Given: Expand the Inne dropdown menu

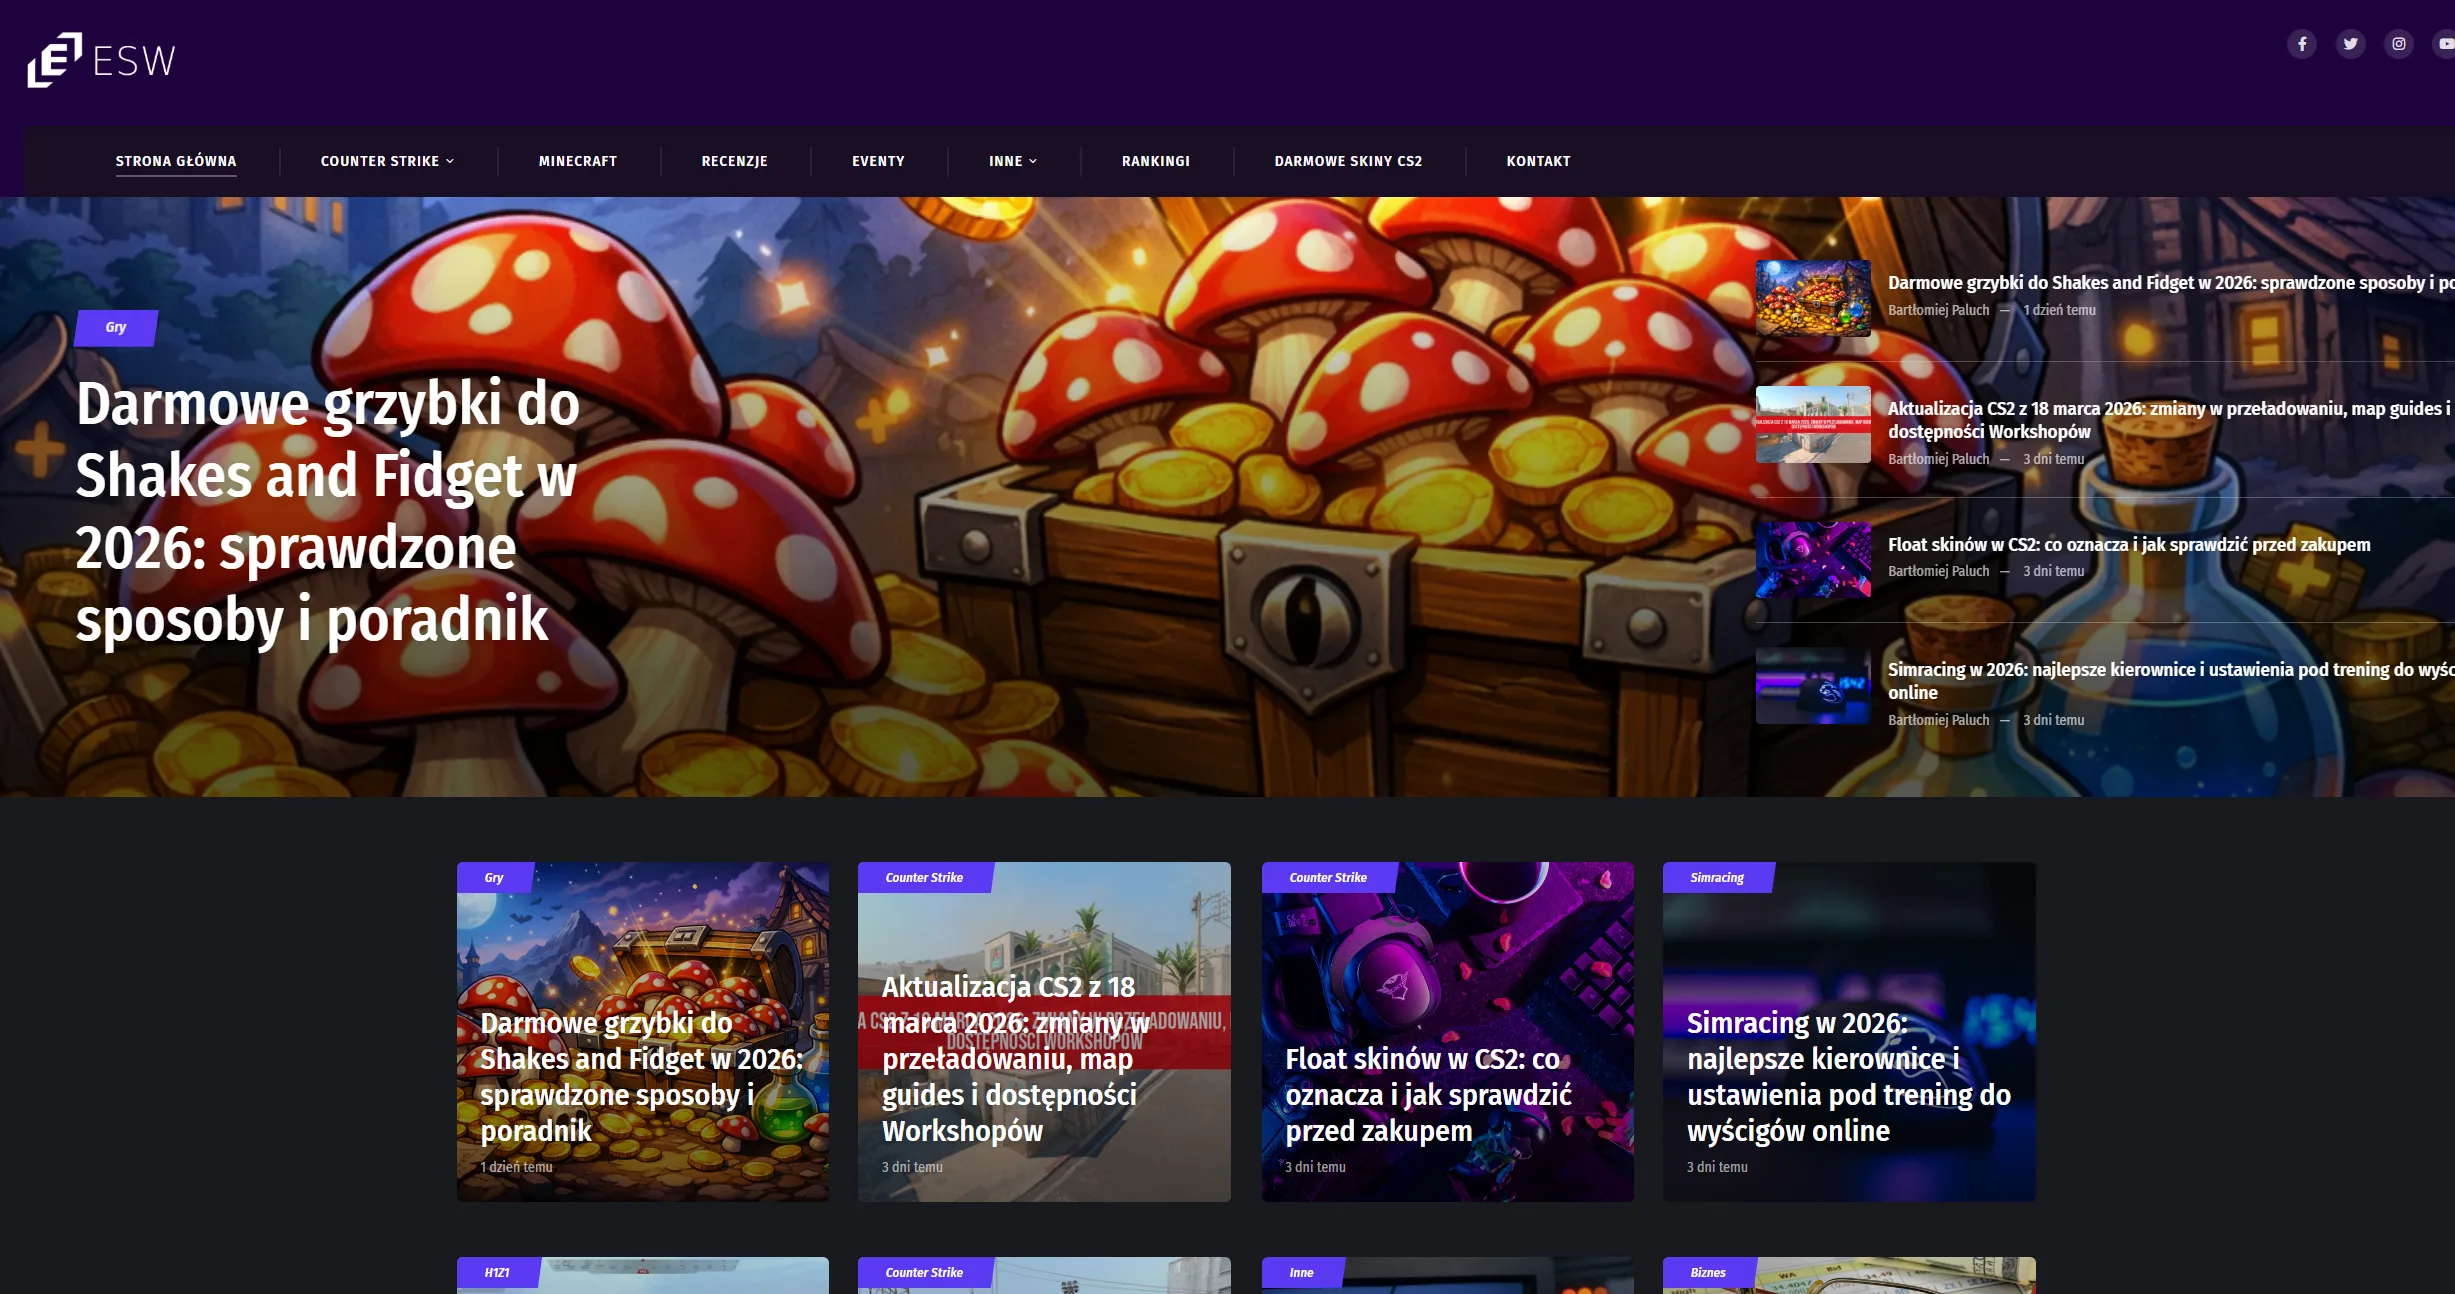Looking at the screenshot, I should (x=1012, y=161).
